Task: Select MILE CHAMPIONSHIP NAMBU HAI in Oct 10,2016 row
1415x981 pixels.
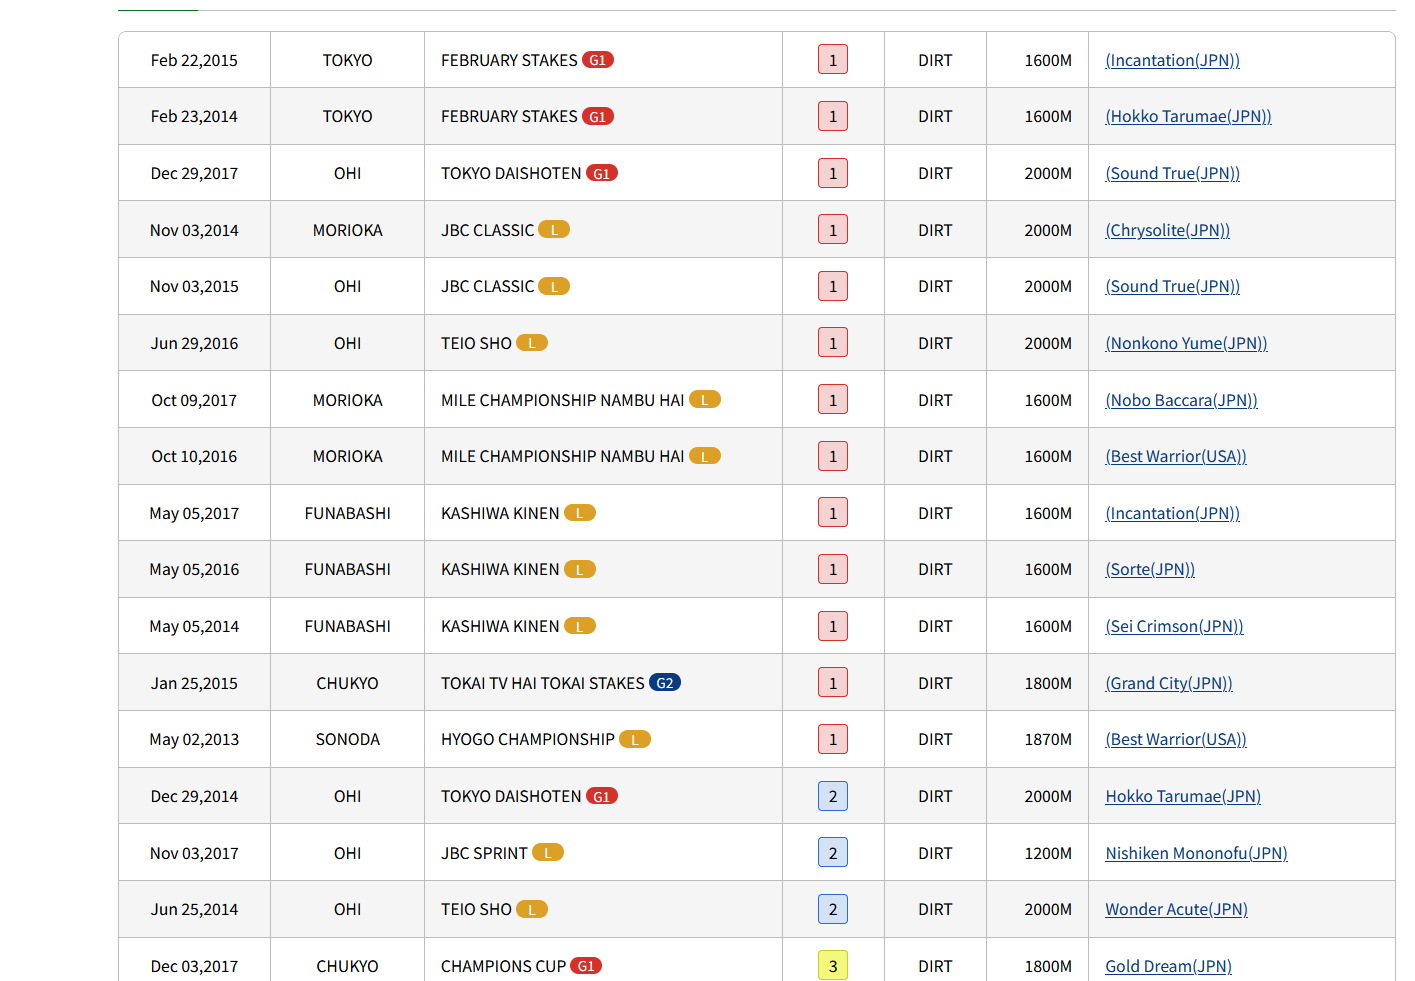Action: tap(563, 457)
